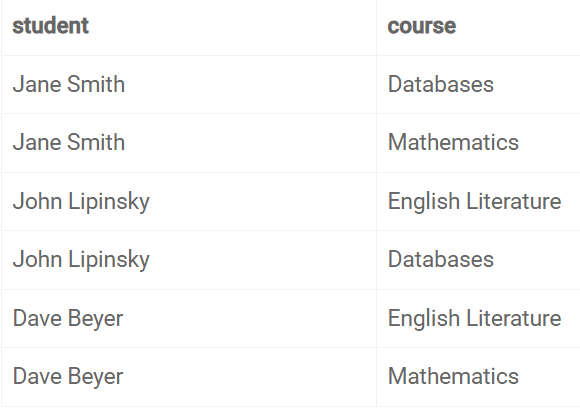
Task: Select Dave Beyer in the Mathematics row
Action: (x=68, y=377)
